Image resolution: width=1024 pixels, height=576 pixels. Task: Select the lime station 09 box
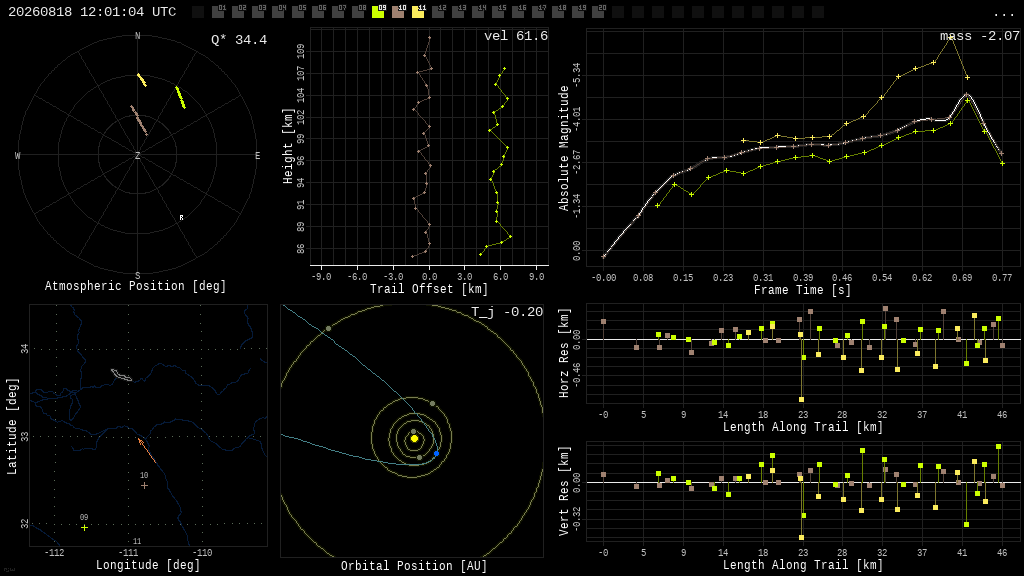[x=378, y=12]
